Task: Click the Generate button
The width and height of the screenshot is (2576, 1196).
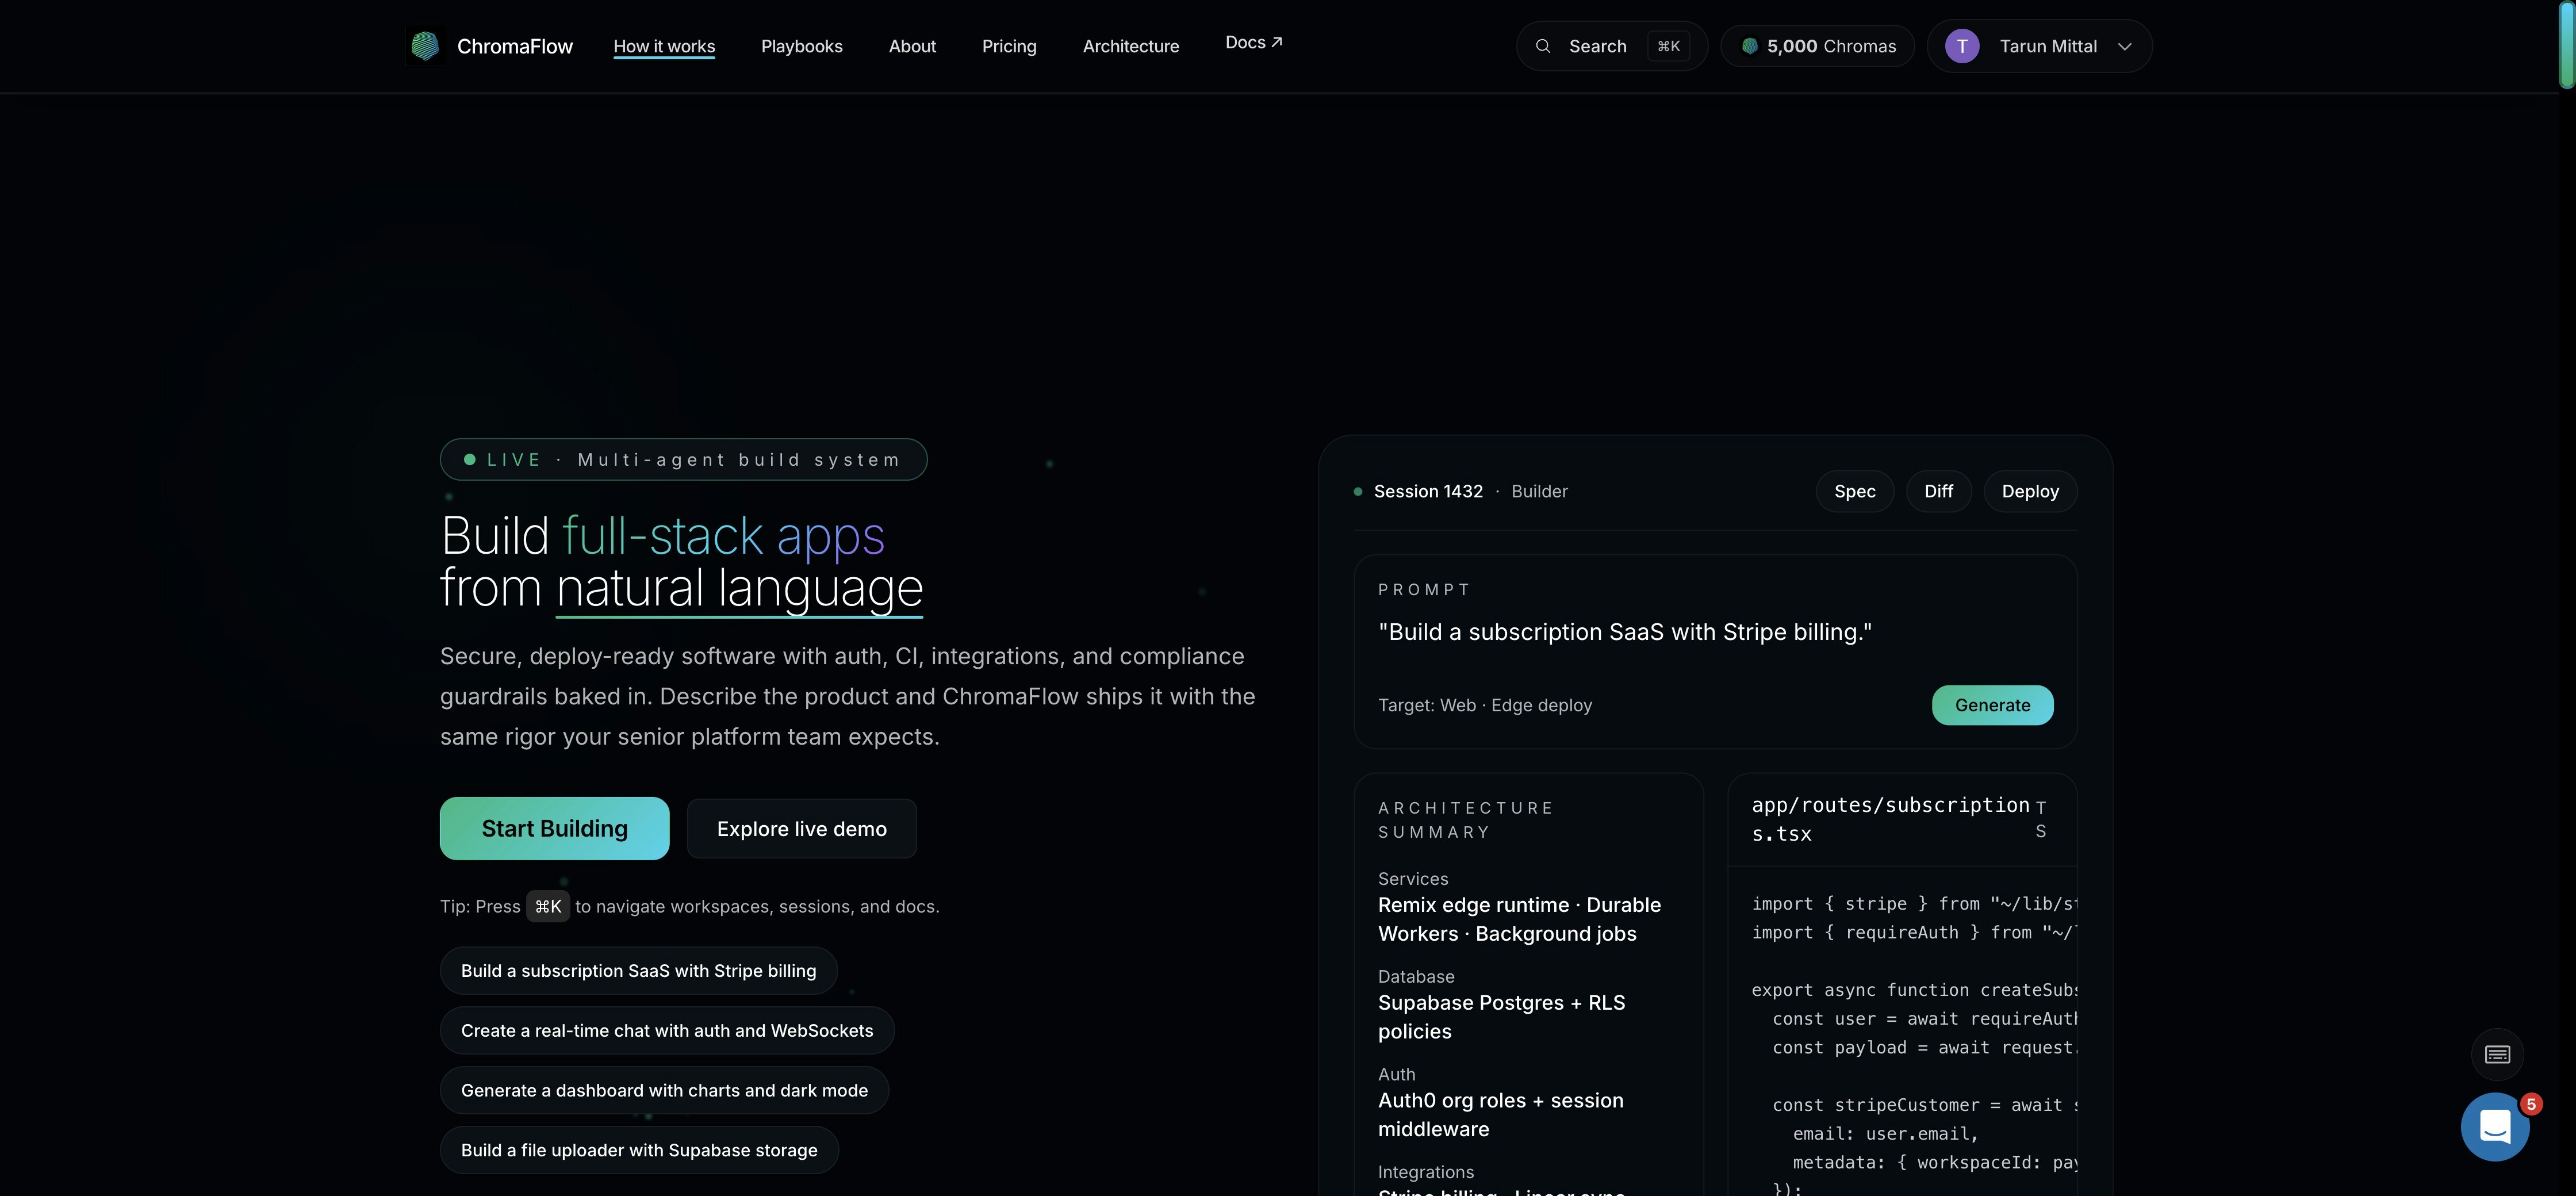Action: click(1992, 705)
